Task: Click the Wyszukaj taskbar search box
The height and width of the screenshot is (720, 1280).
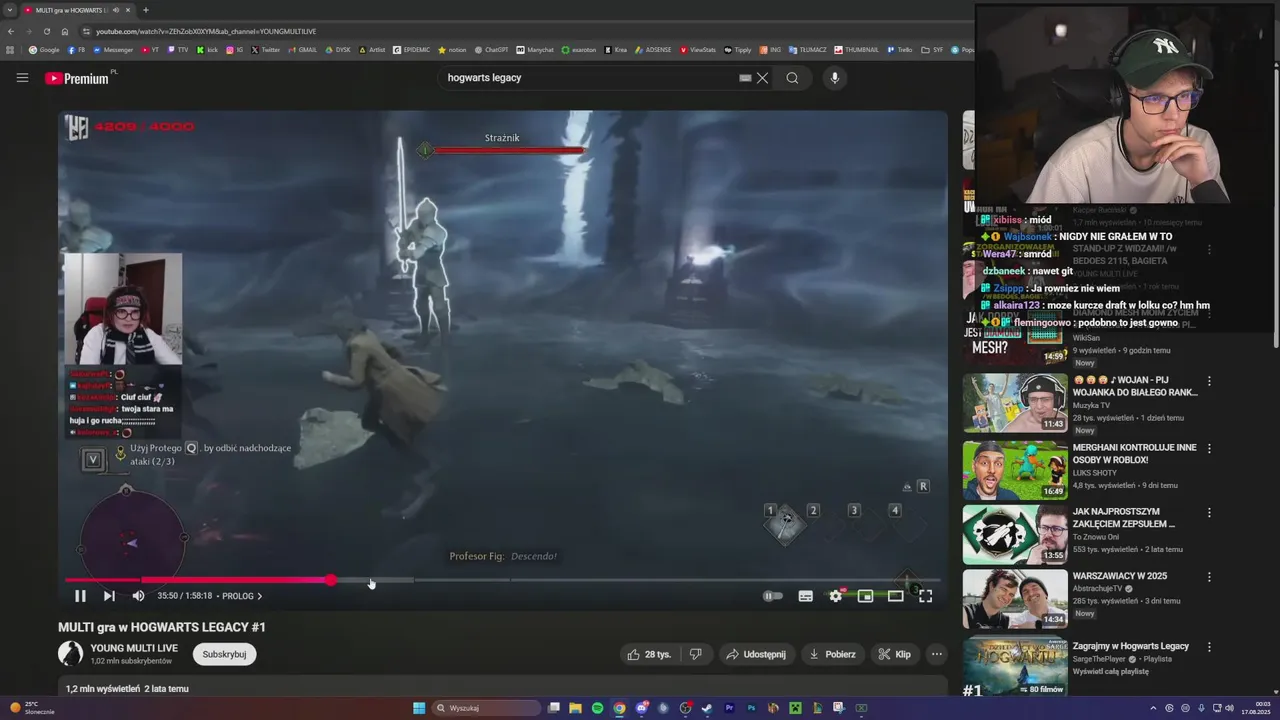Action: click(x=486, y=708)
